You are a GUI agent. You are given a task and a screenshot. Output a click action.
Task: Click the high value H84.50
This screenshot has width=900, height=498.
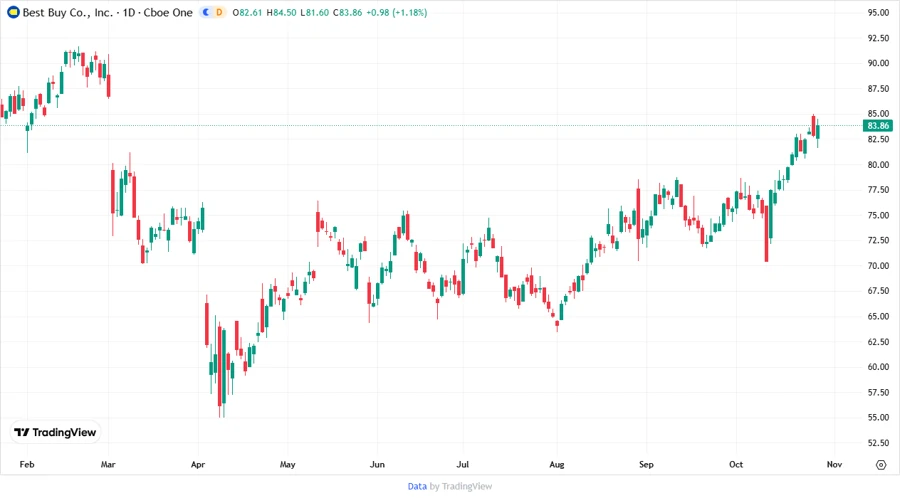tap(281, 13)
